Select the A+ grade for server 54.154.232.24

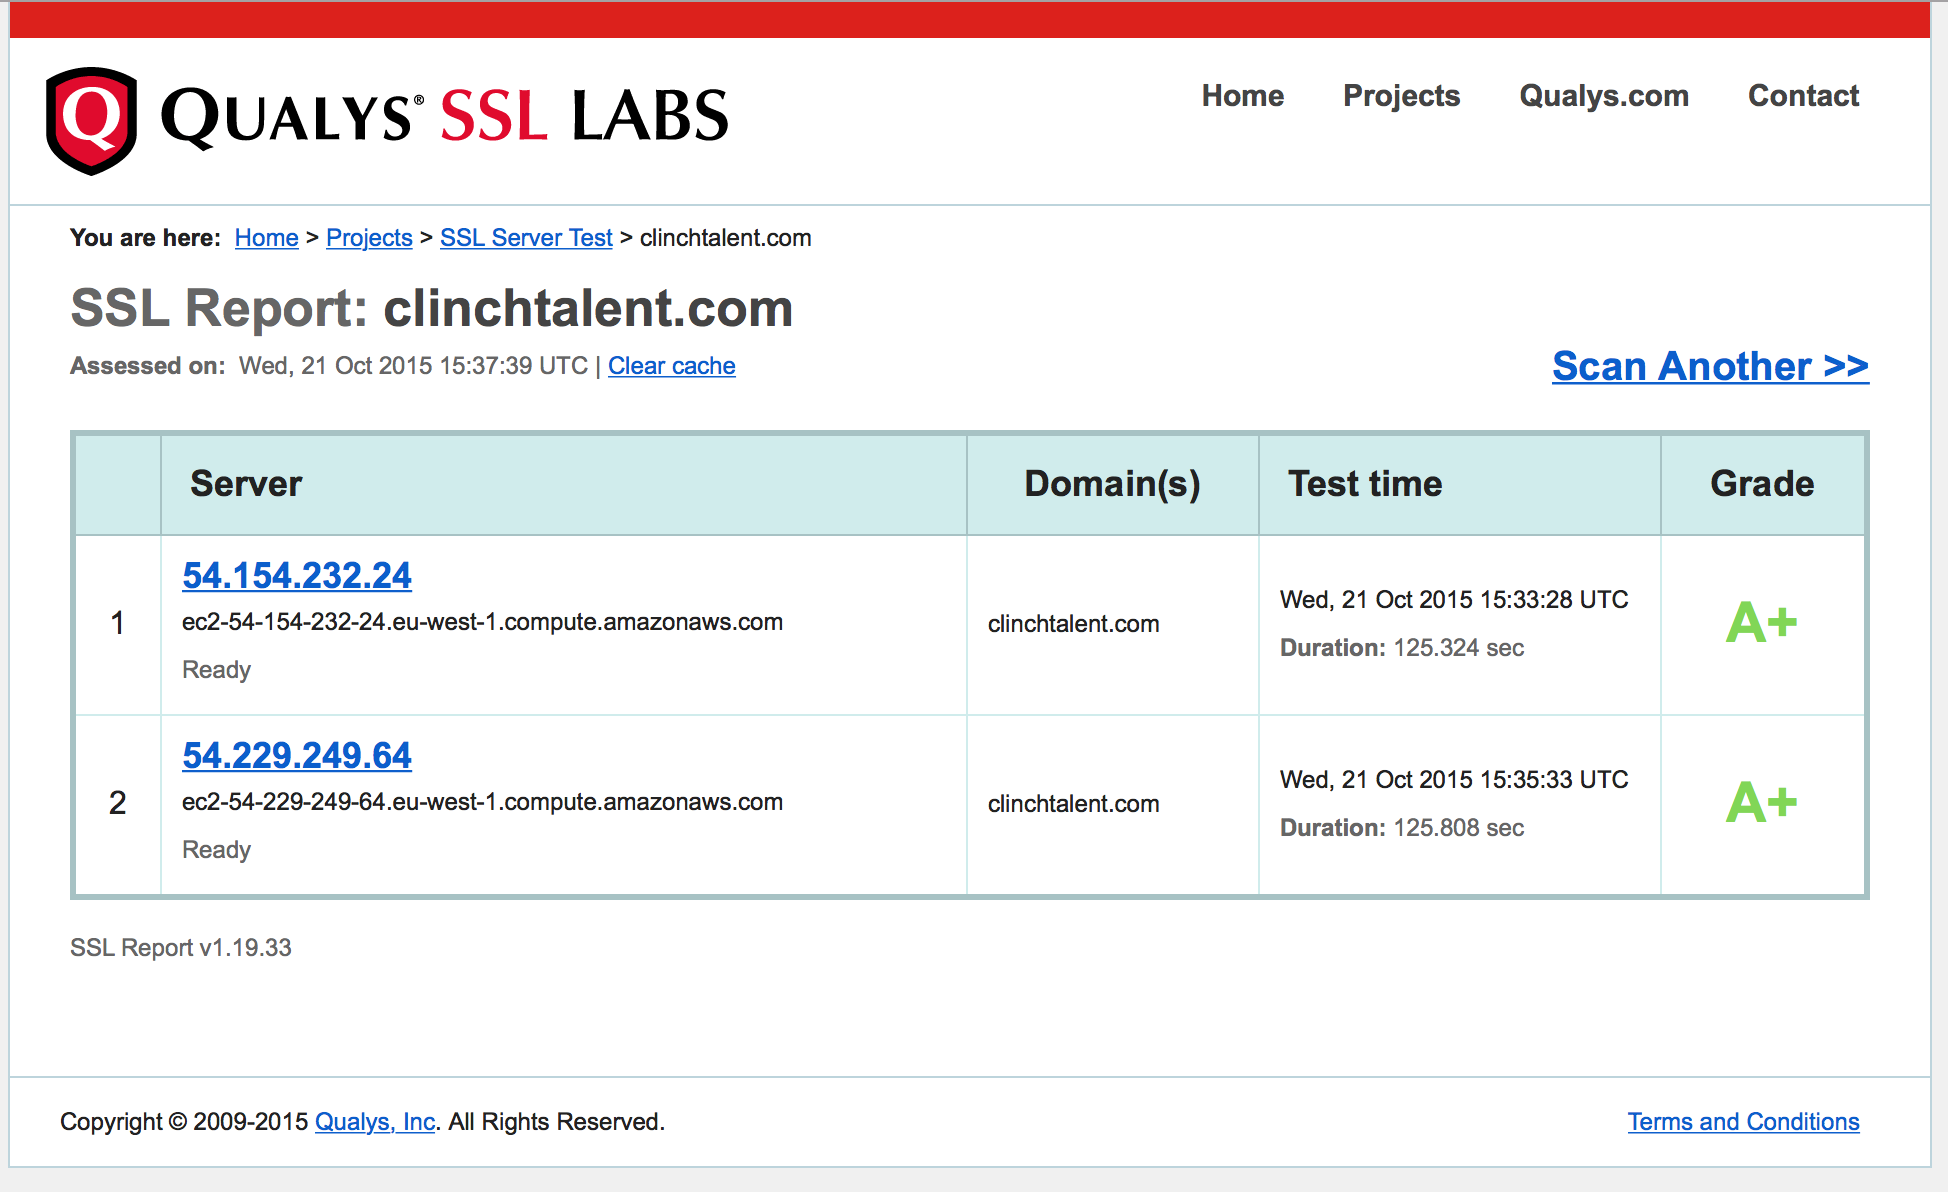coord(1761,623)
